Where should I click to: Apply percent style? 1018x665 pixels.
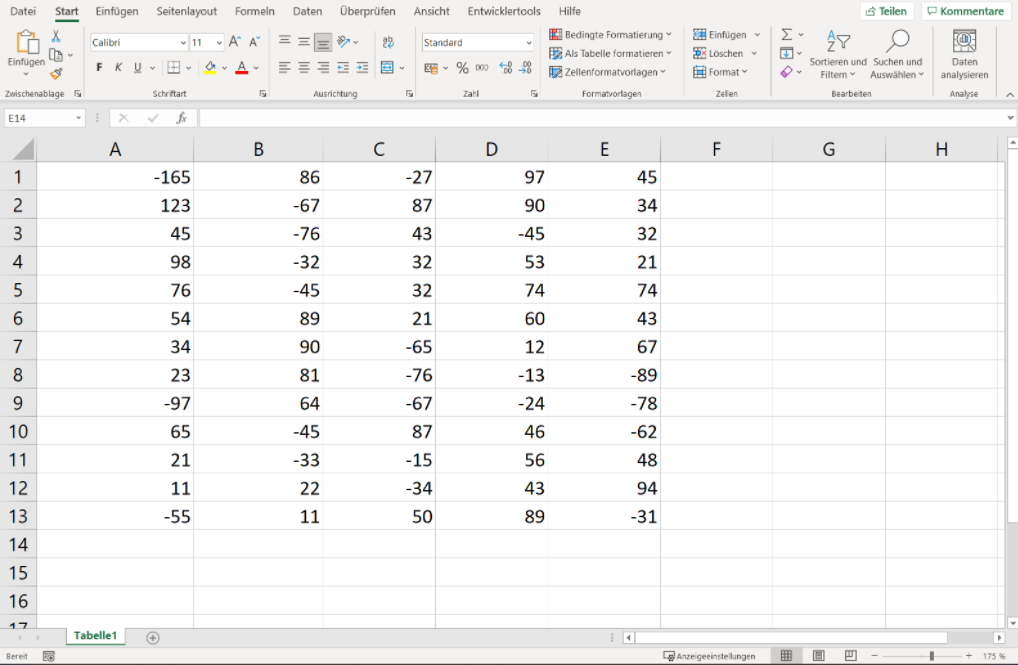click(x=462, y=68)
